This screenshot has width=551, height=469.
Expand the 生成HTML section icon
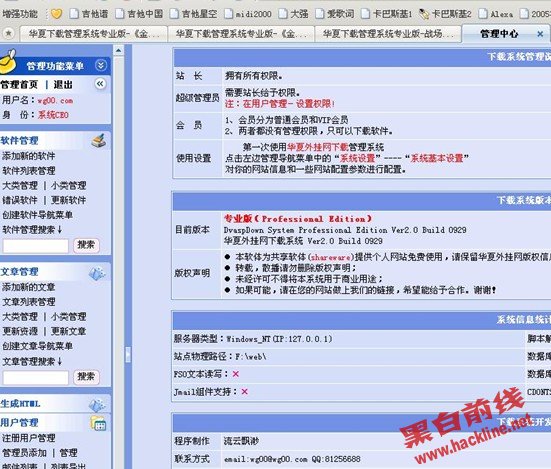tap(97, 405)
